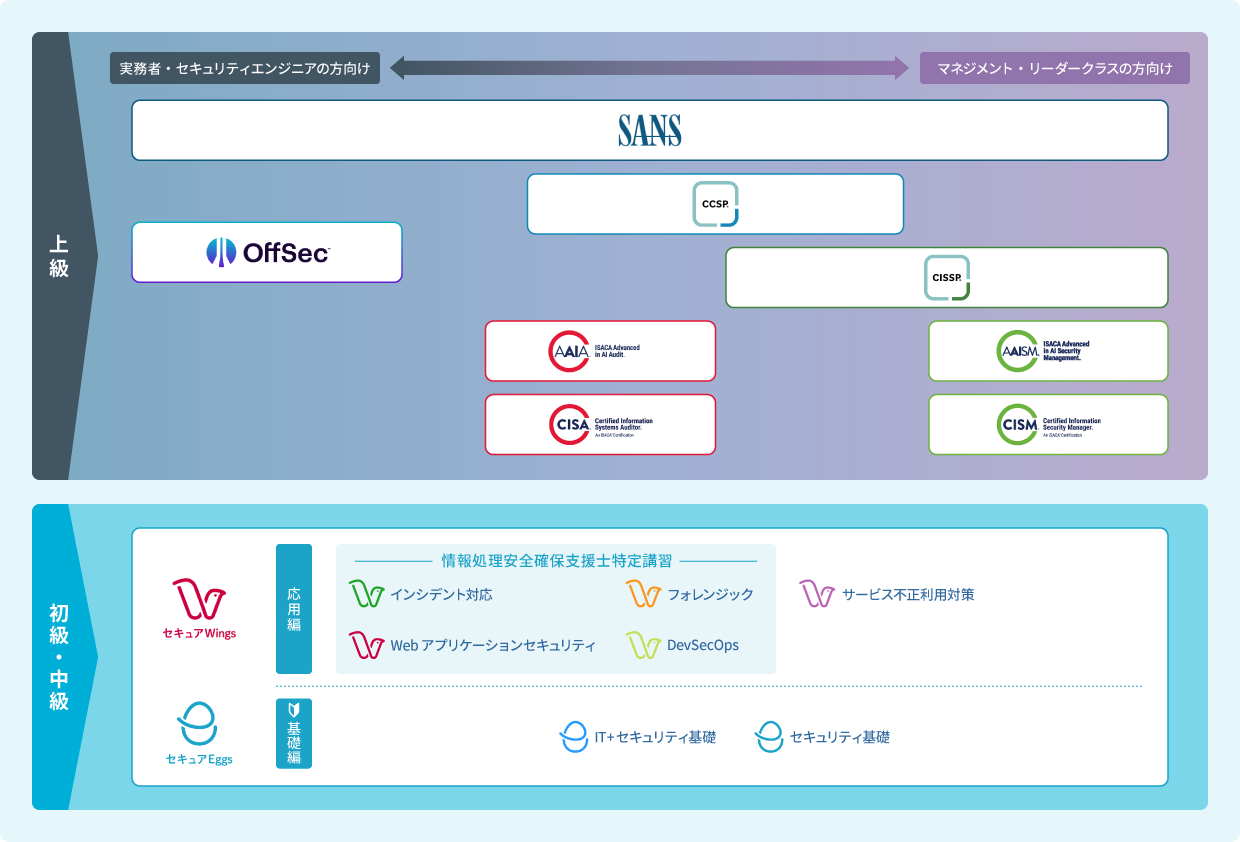Open the サービス不正利用対策 course link
Screen dimensions: 1240x842
tap(908, 594)
